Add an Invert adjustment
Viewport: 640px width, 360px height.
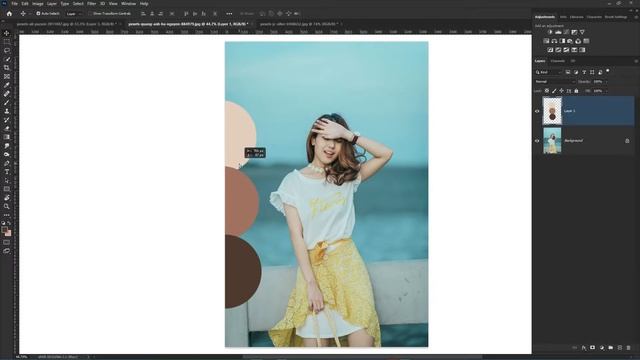point(550,50)
